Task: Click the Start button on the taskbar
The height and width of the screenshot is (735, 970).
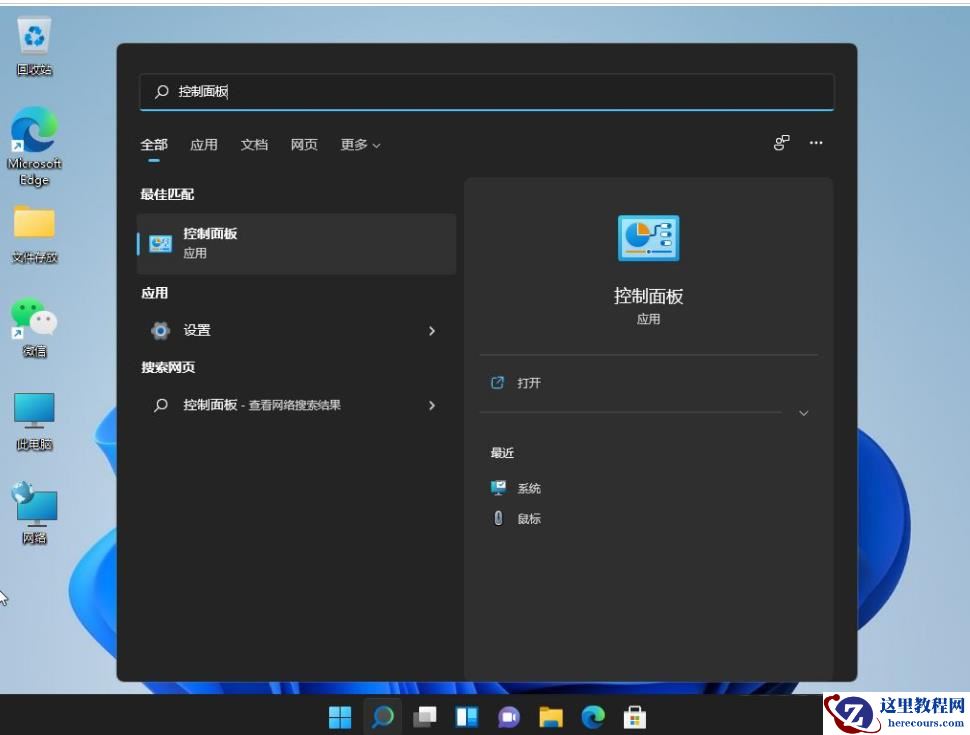Action: 340,717
